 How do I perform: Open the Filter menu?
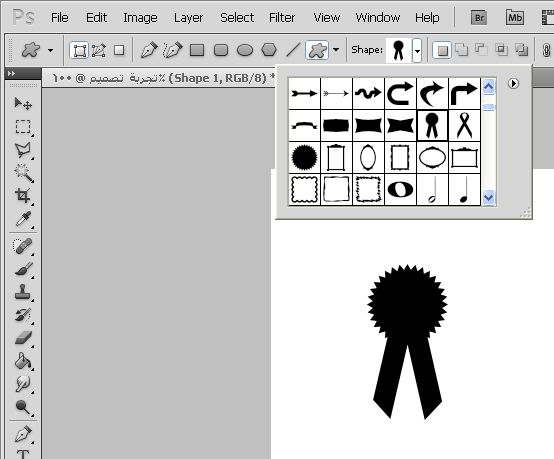282,17
